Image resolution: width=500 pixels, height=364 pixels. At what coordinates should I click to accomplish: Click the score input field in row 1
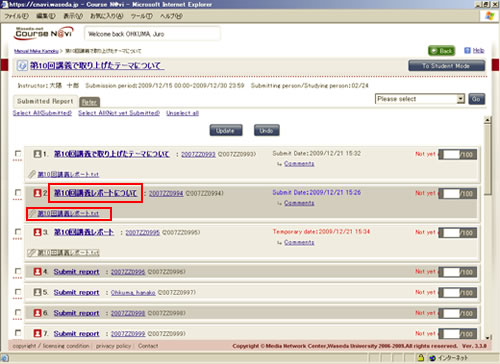pos(450,154)
